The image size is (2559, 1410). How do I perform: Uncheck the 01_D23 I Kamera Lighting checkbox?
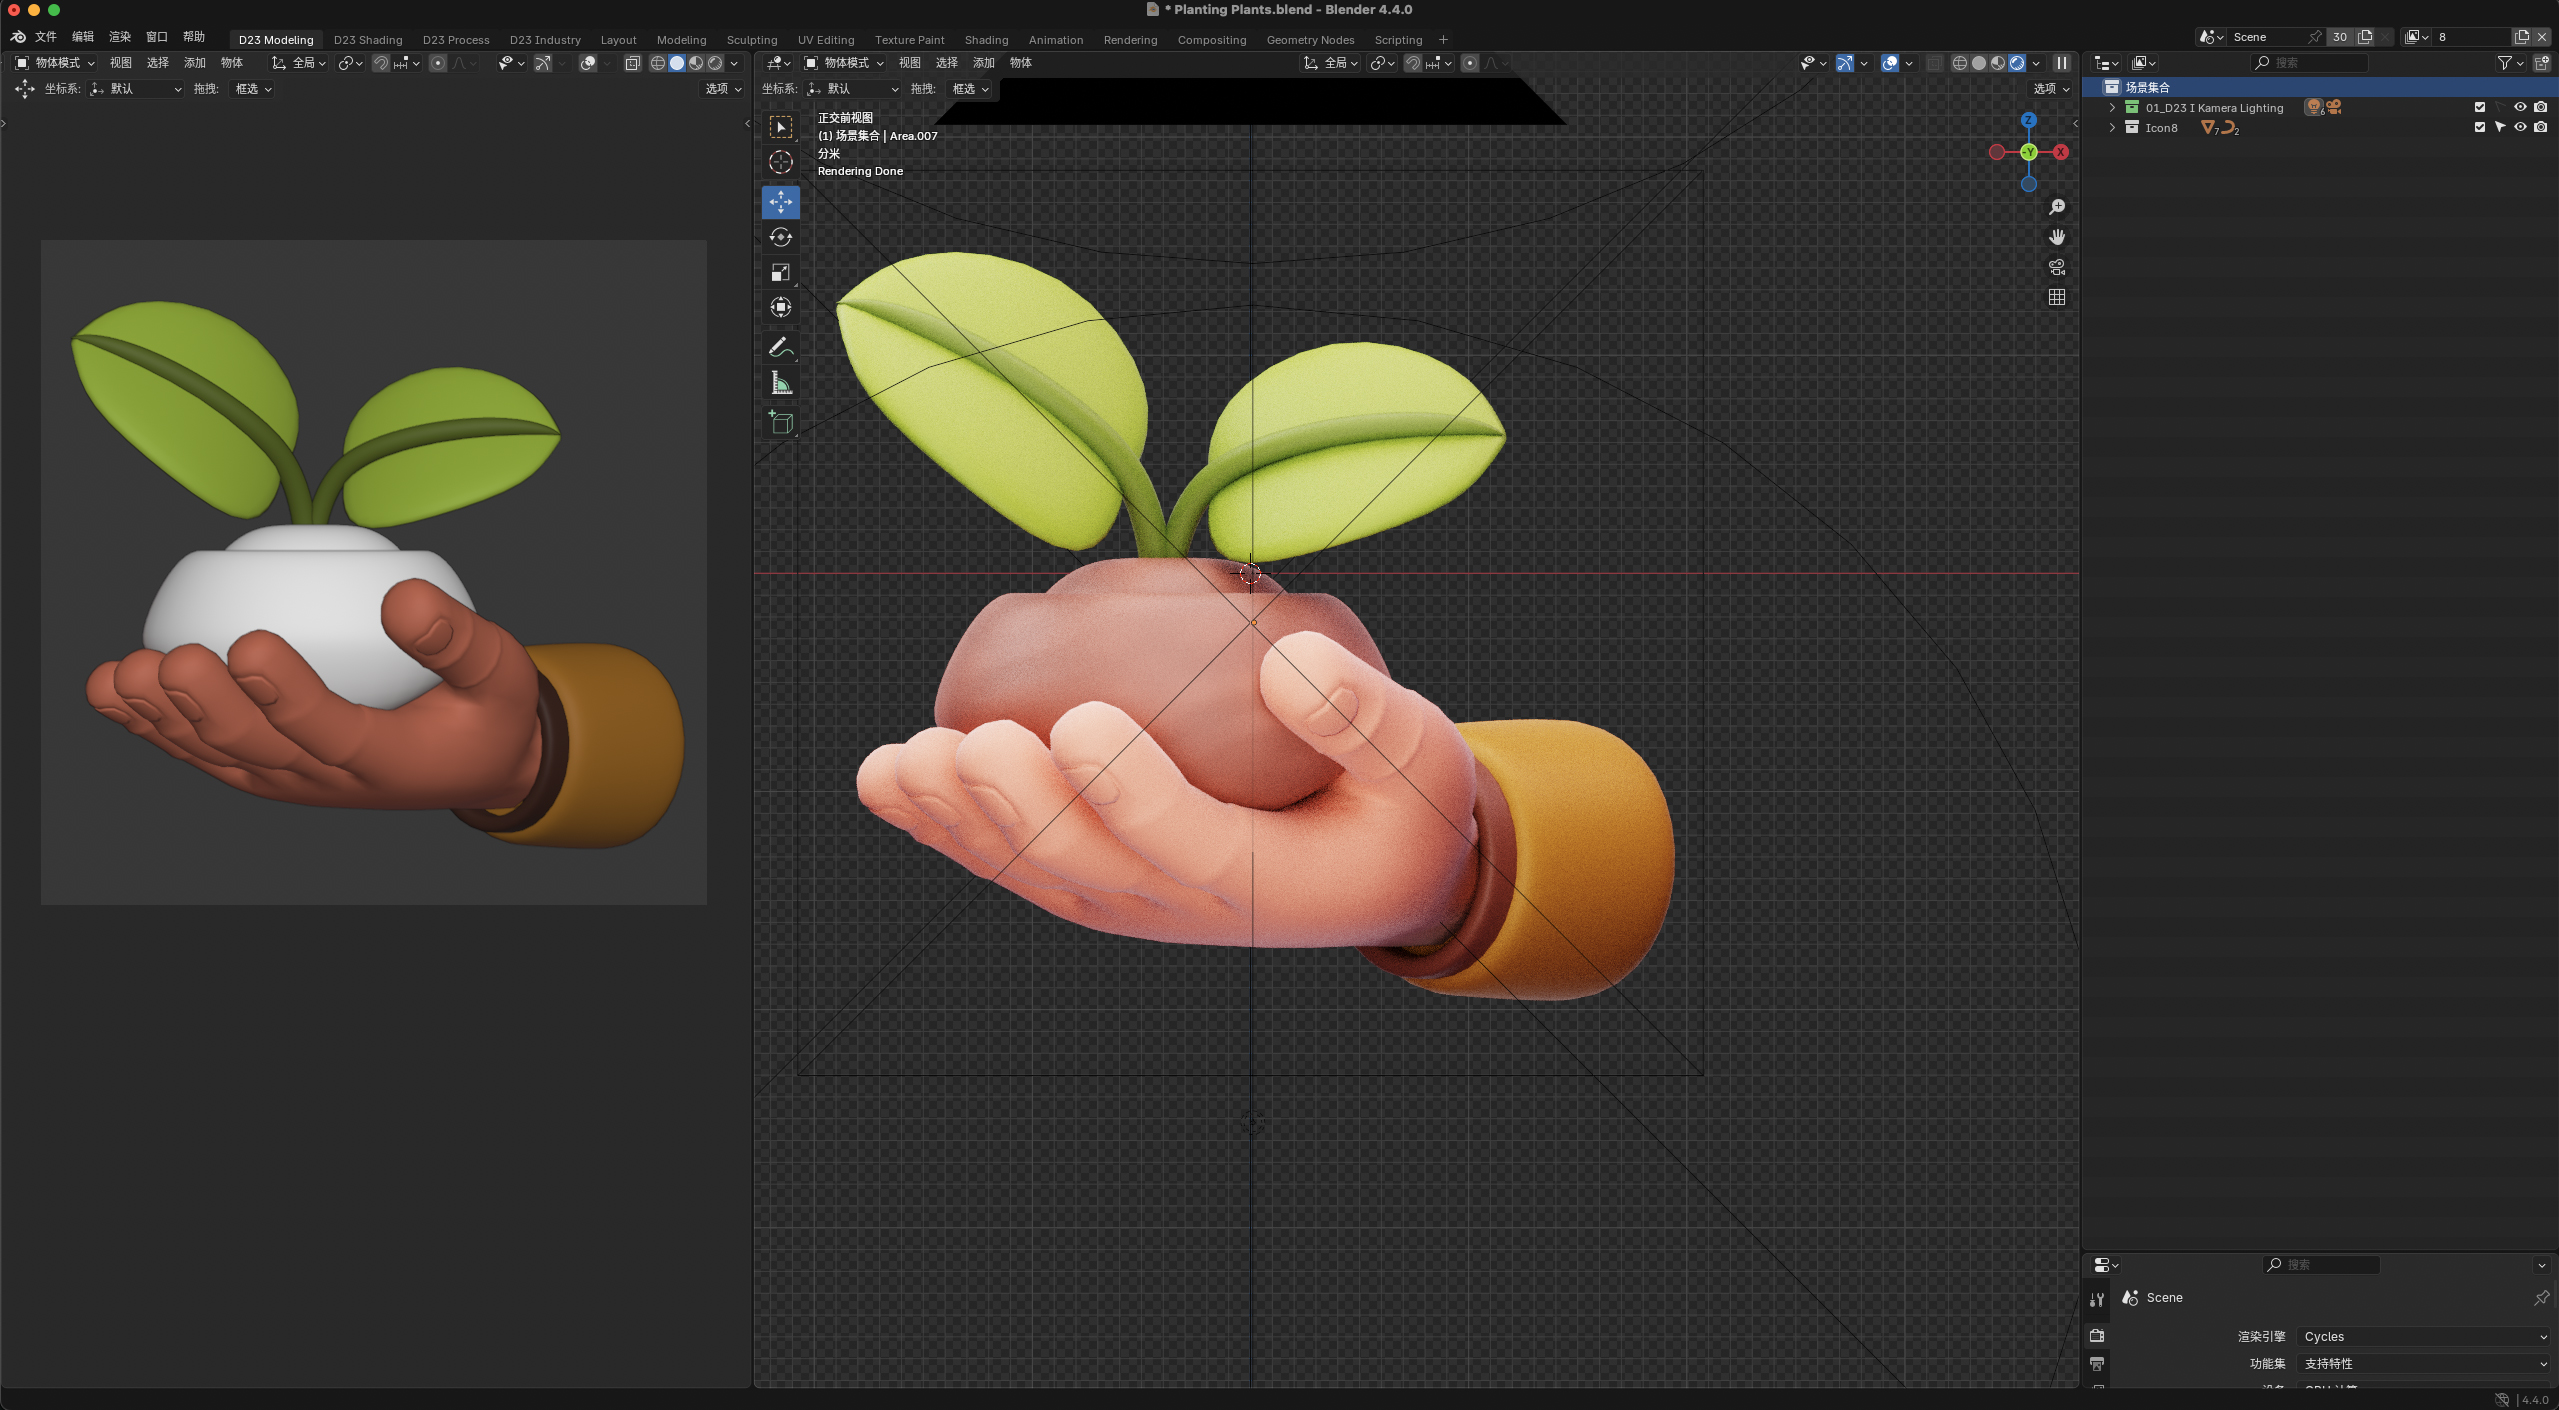click(2479, 107)
